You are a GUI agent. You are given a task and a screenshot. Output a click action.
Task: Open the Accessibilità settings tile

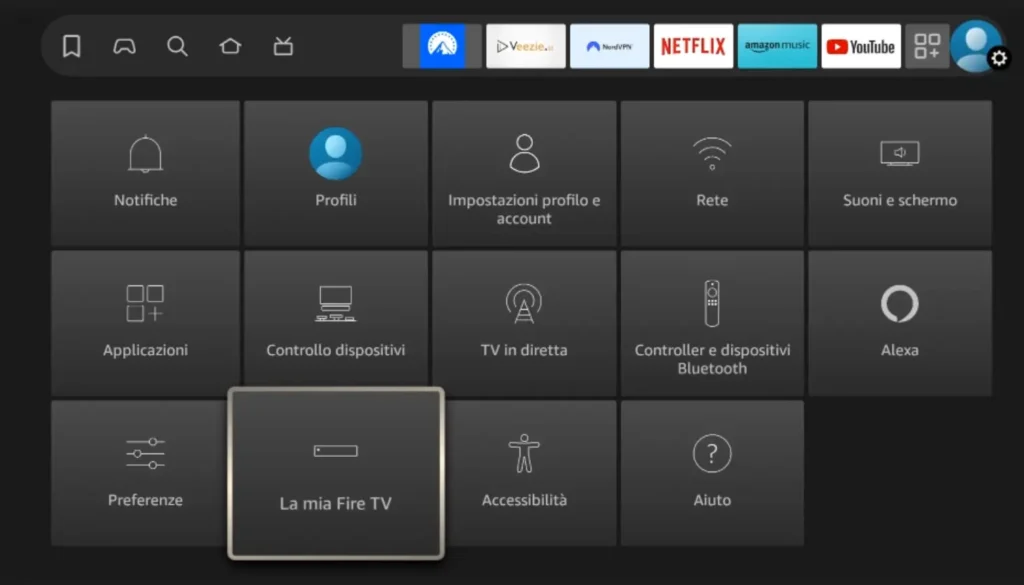530,473
